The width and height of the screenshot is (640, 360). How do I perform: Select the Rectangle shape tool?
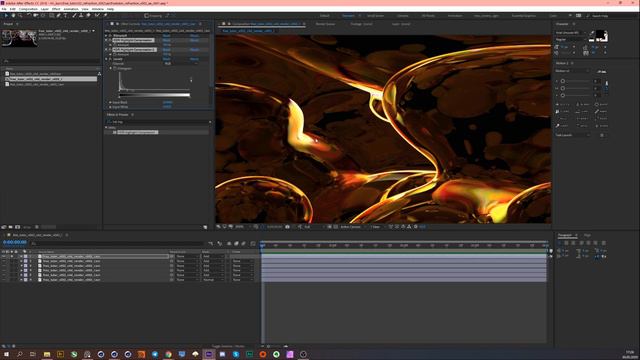click(52, 16)
